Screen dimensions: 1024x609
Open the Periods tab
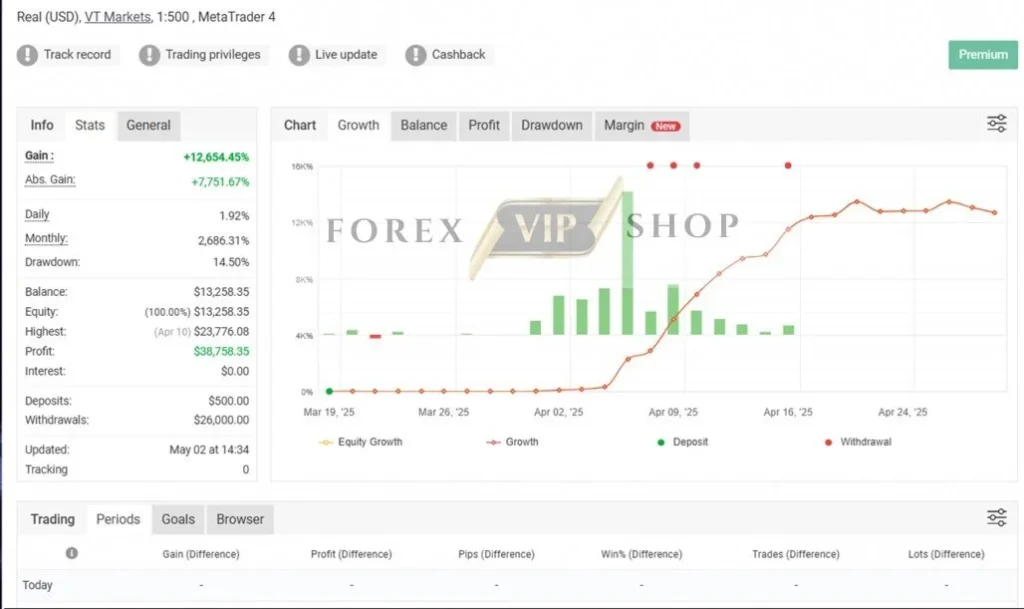pyautogui.click(x=118, y=520)
